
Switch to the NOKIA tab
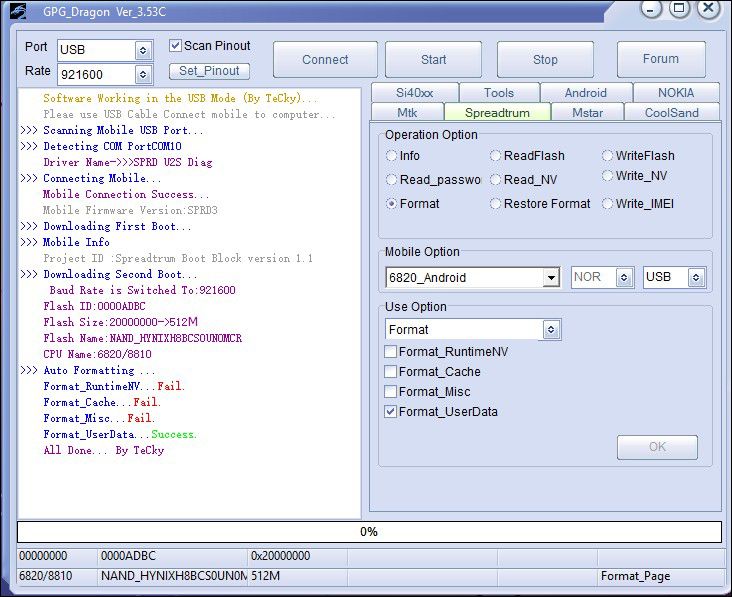pyautogui.click(x=675, y=93)
